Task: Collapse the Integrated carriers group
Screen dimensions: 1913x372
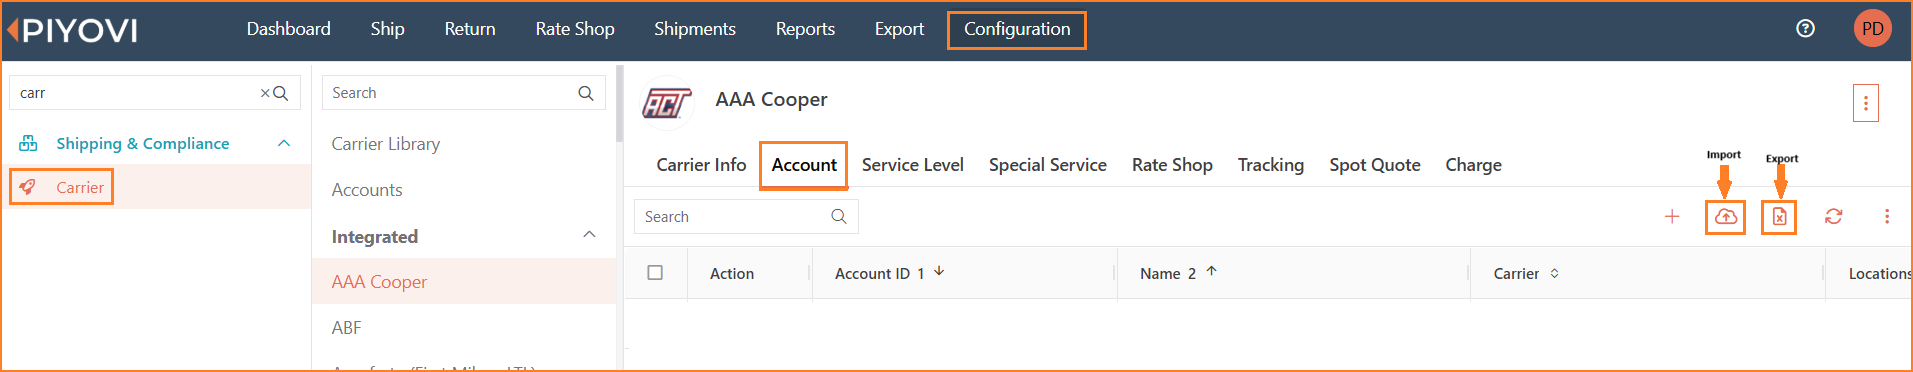Action: 589,235
